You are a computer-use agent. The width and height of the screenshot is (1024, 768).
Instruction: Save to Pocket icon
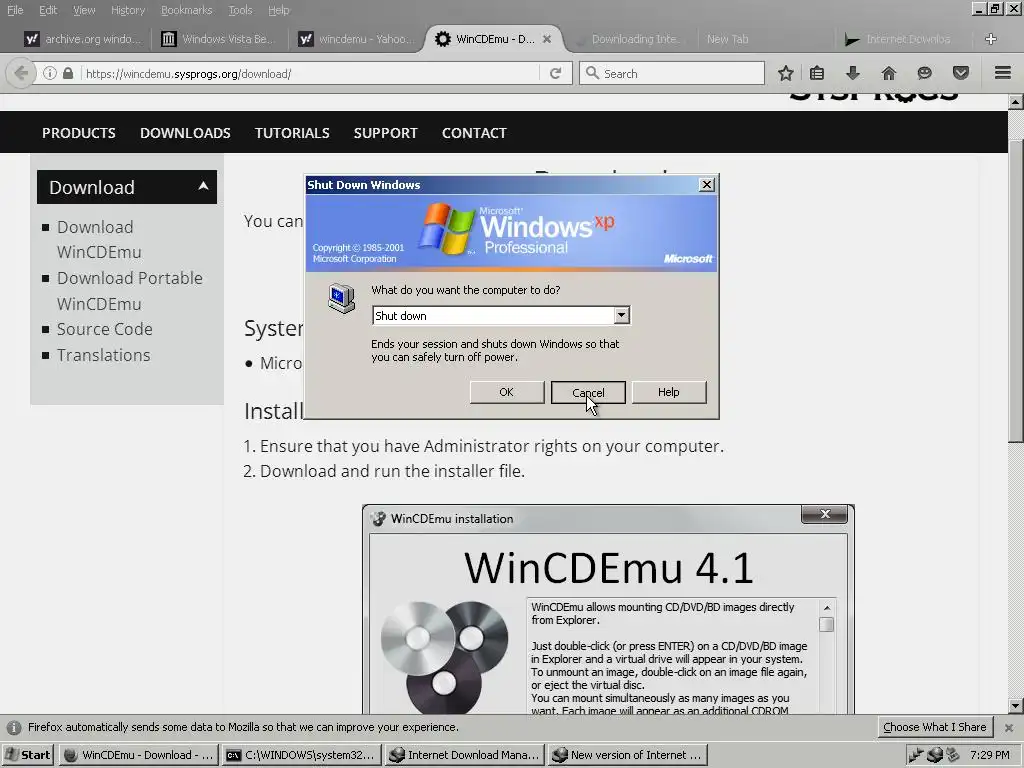(960, 73)
